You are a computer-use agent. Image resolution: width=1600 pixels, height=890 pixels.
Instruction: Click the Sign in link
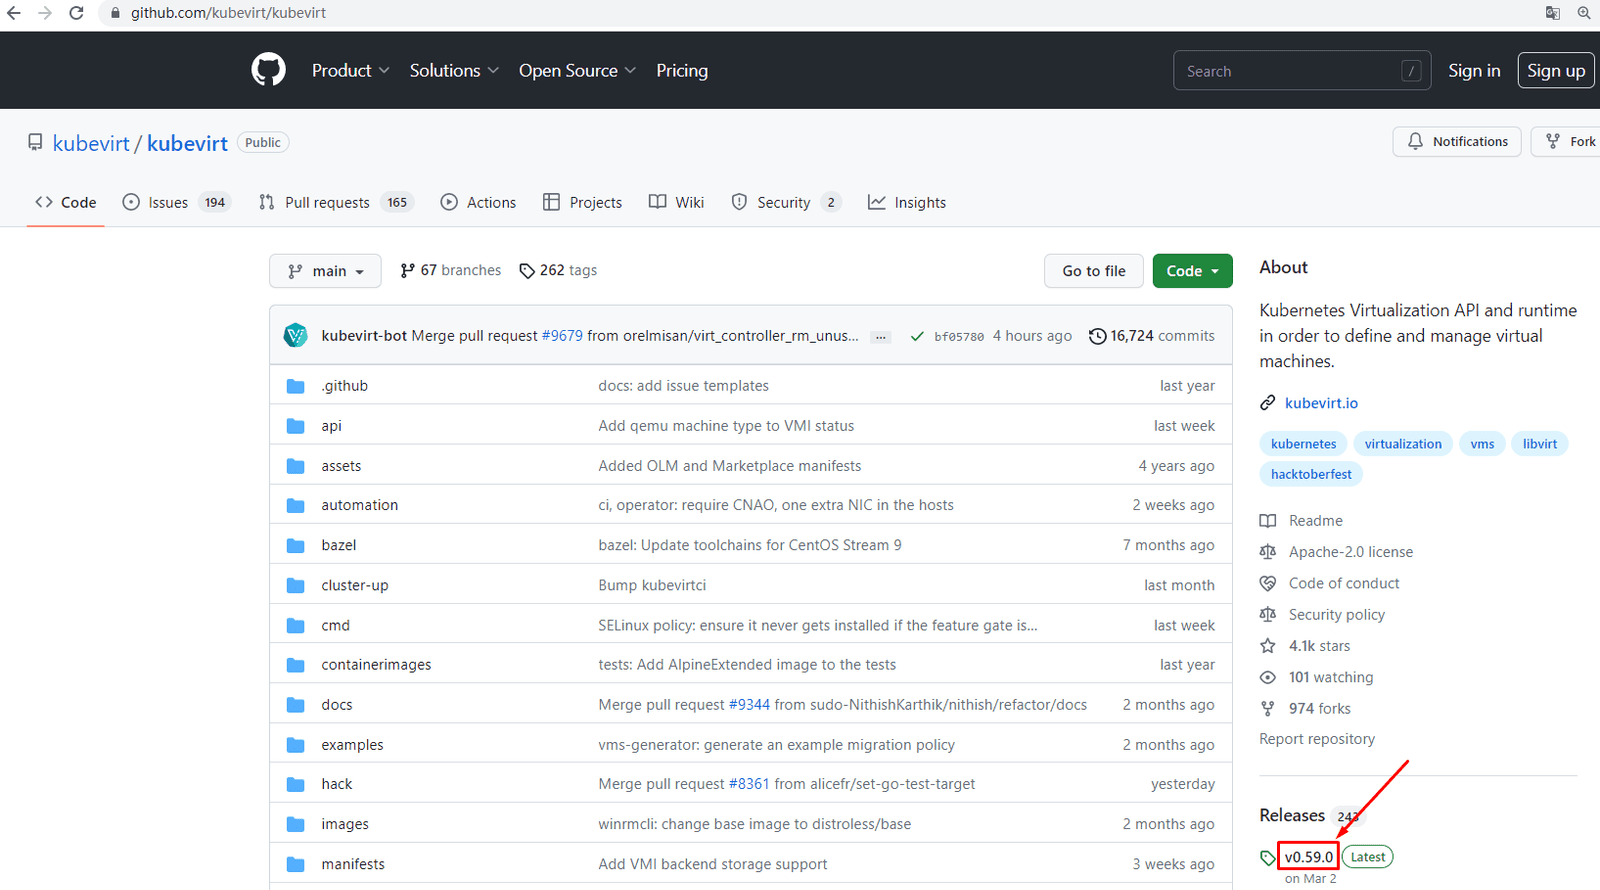point(1474,71)
